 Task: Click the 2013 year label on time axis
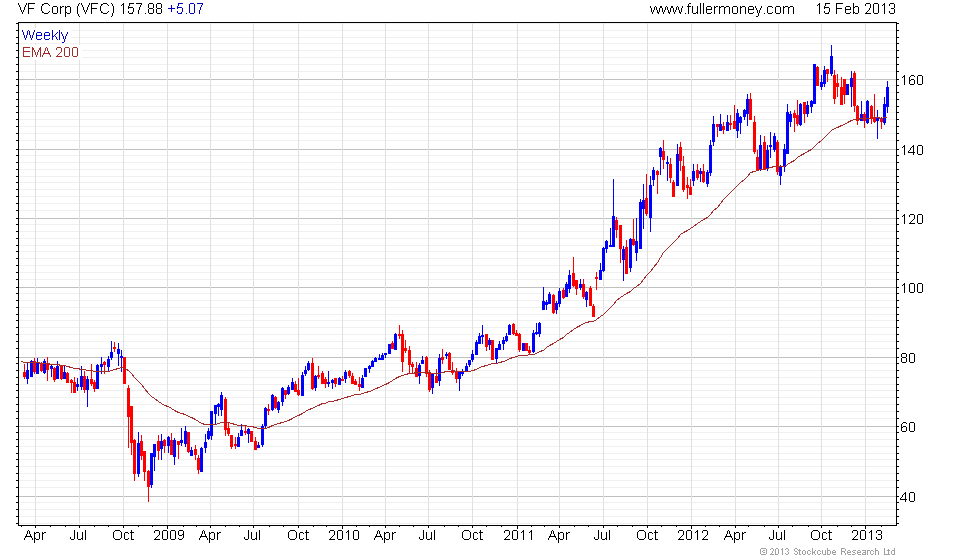coord(867,536)
